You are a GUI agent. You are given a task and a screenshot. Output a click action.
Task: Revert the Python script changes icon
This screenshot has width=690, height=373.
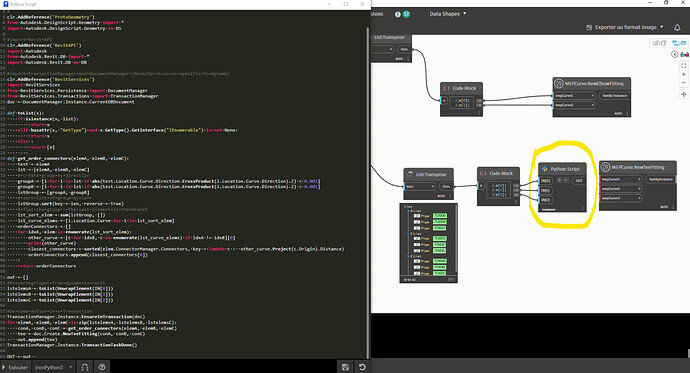coord(362,367)
